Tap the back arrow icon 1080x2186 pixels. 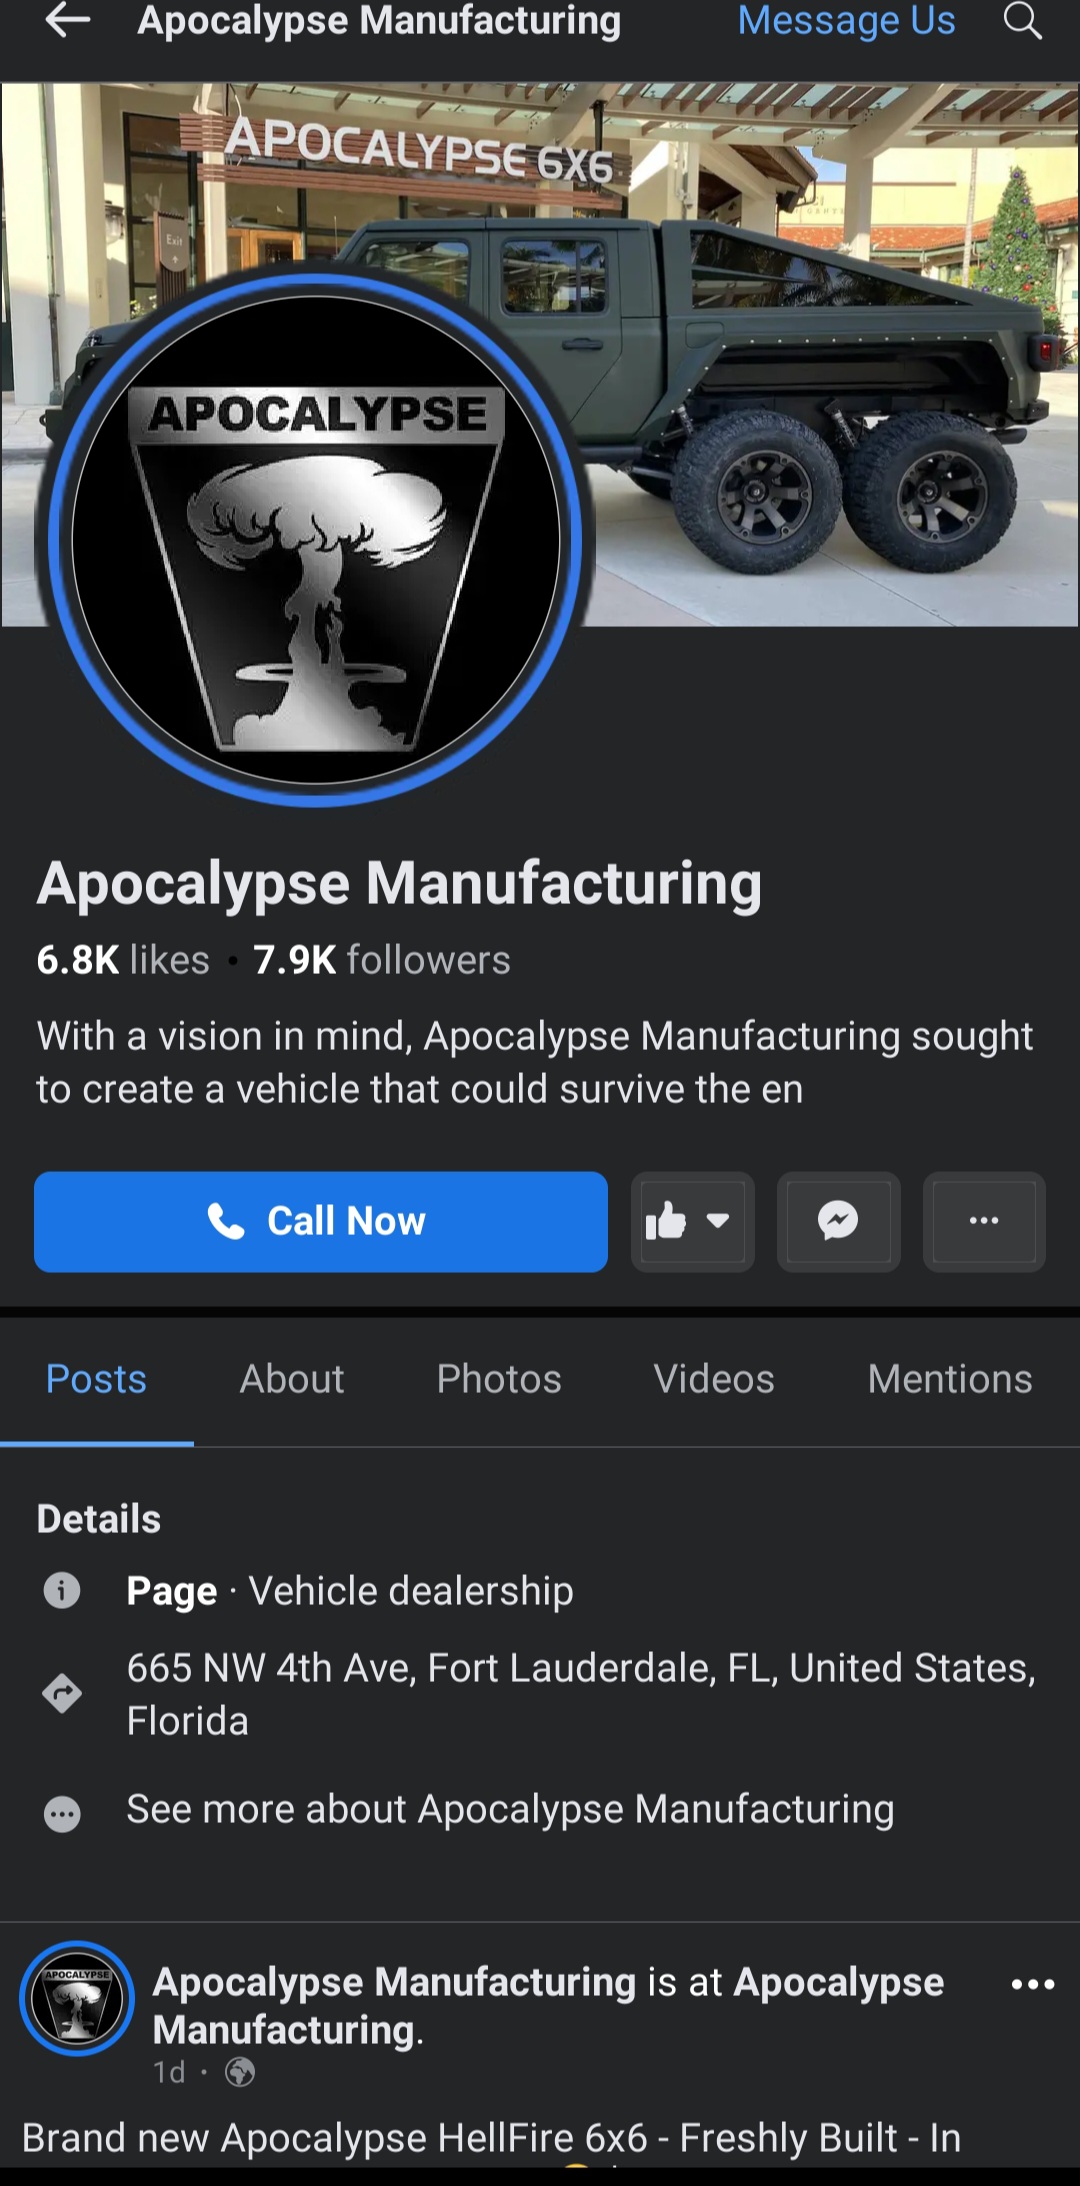(68, 21)
